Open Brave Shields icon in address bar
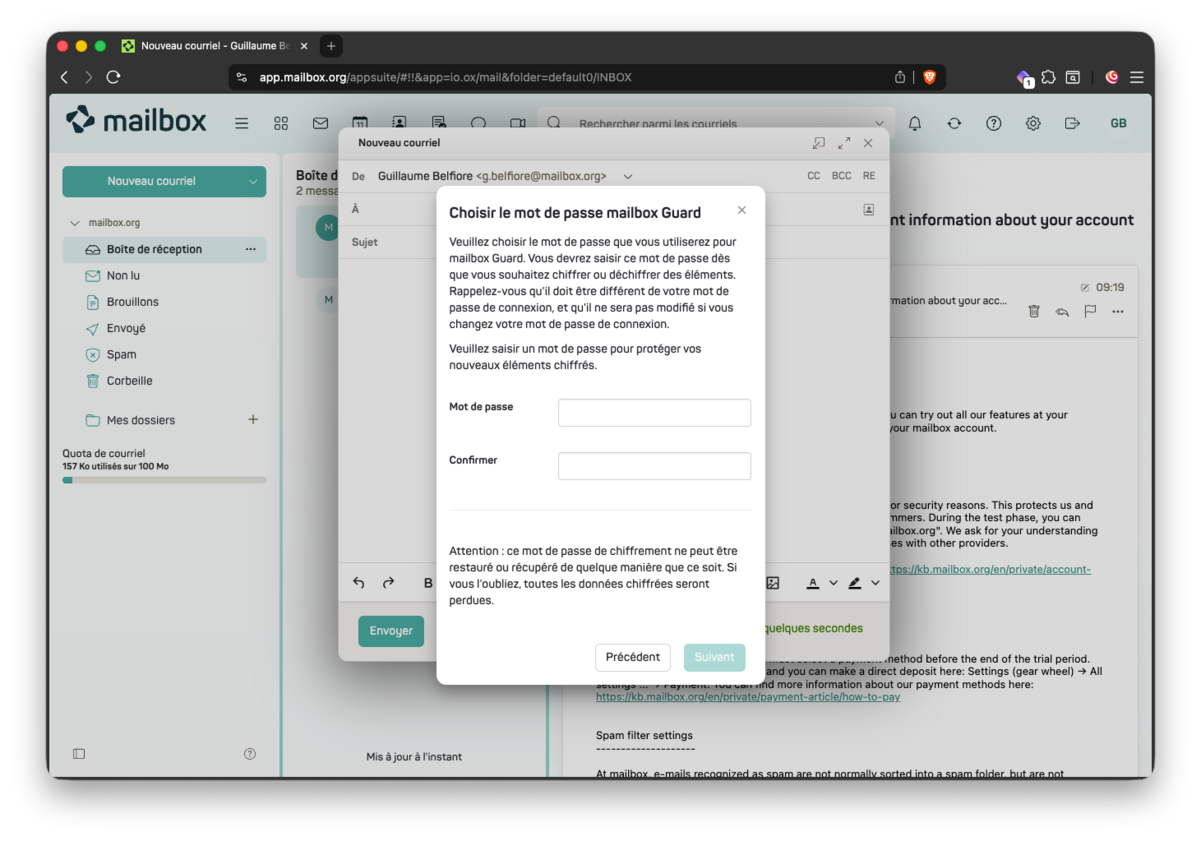This screenshot has width=1200, height=841. coord(929,77)
